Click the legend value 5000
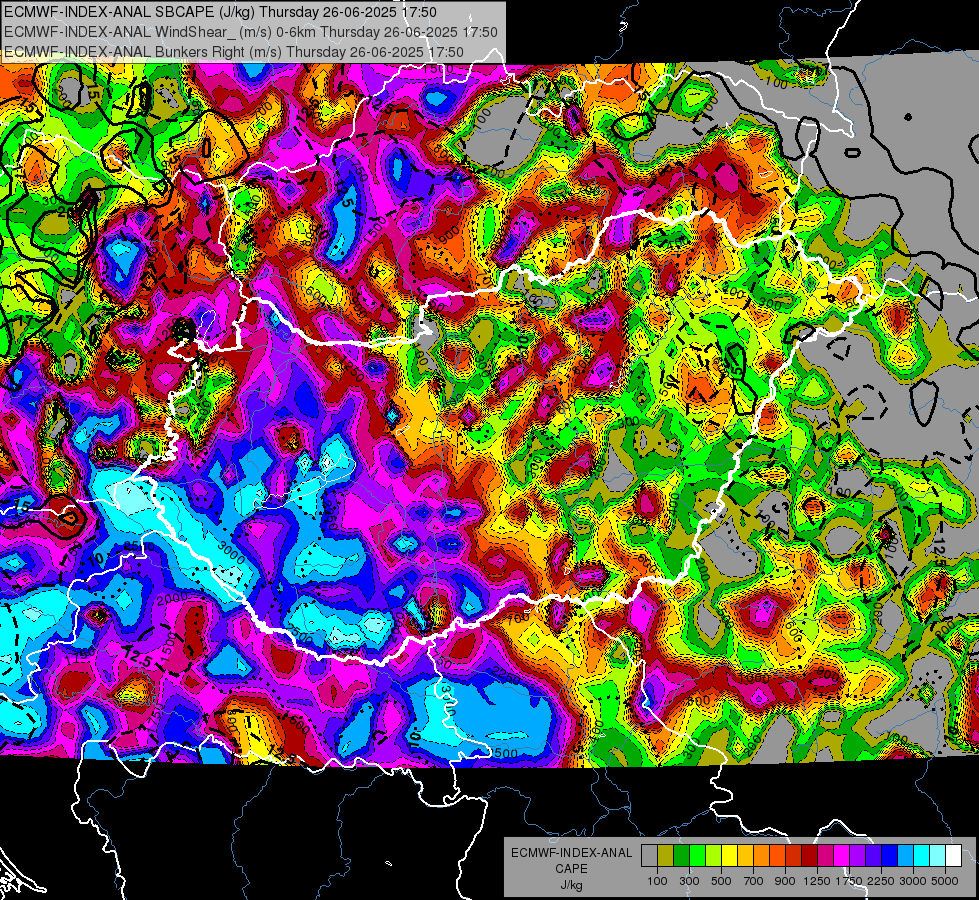The height and width of the screenshot is (900, 979). 945,881
